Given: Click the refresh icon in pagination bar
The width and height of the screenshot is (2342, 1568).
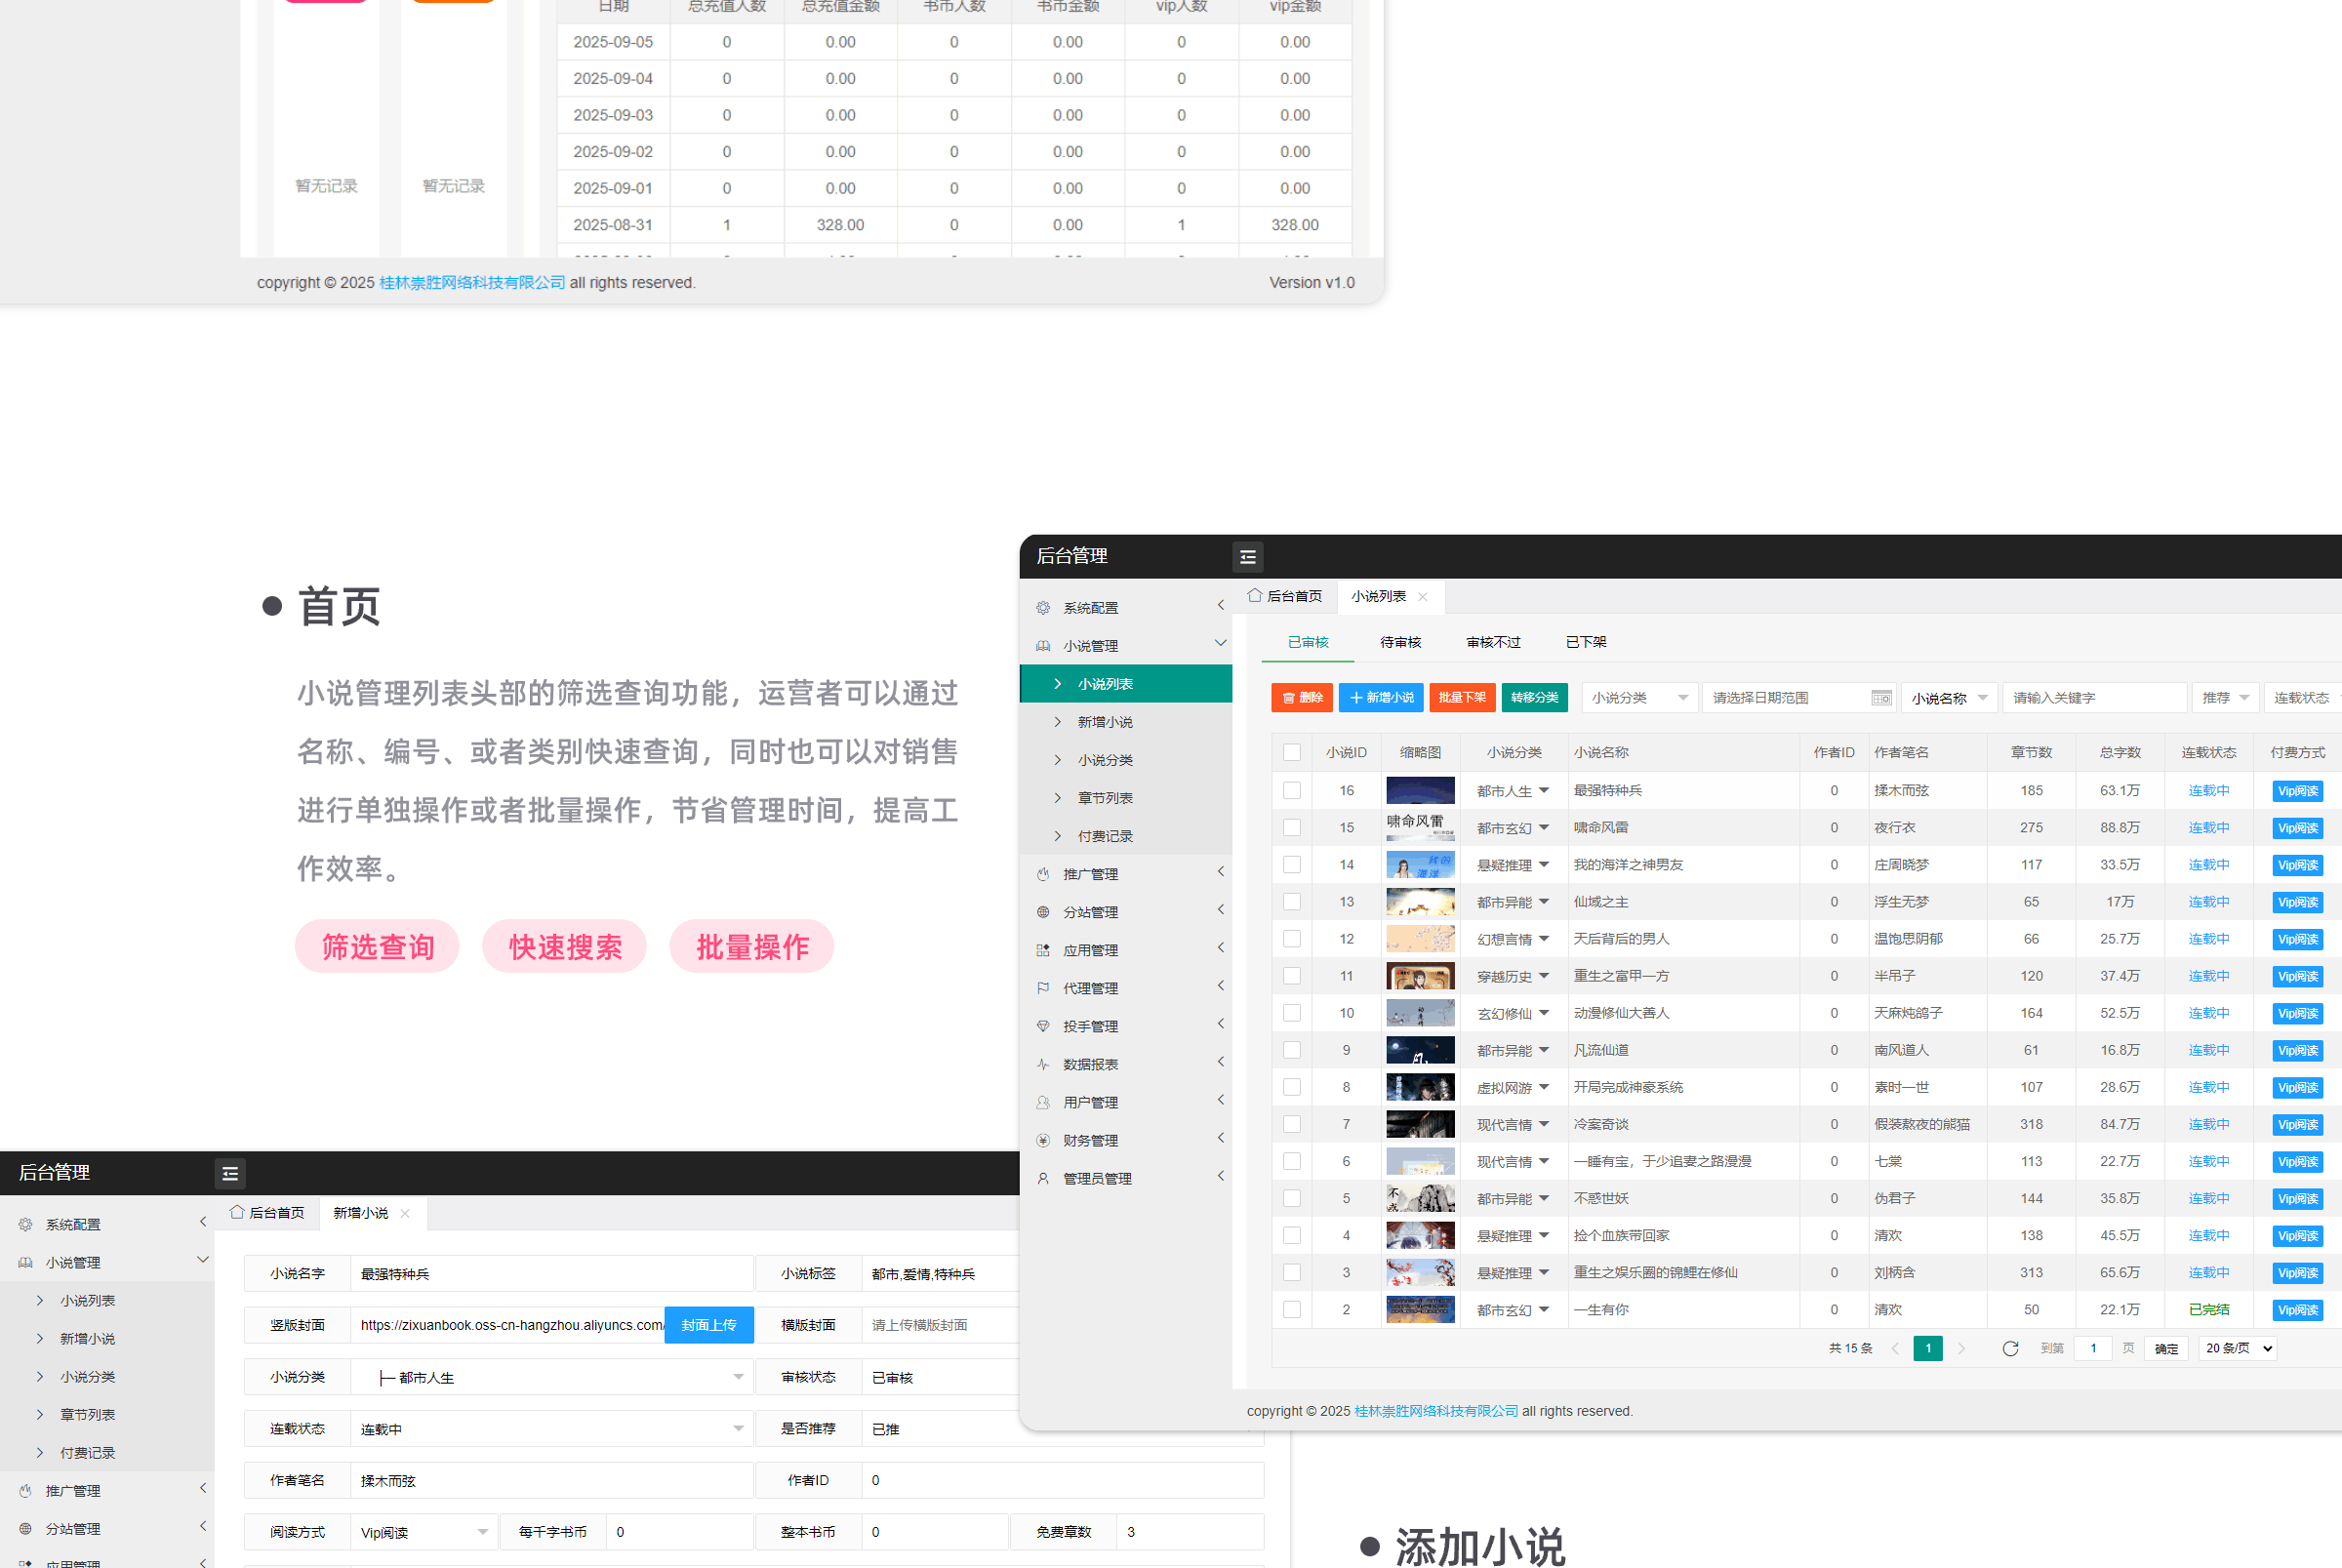Looking at the screenshot, I should 2010,1348.
